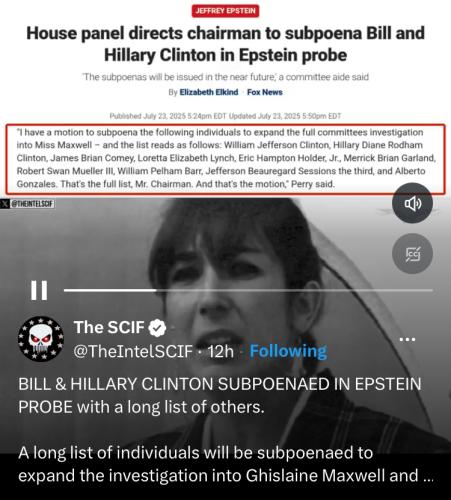This screenshot has width=451, height=500.
Task: Open The SCIF skull profile avatar
Action: [x=41, y=339]
